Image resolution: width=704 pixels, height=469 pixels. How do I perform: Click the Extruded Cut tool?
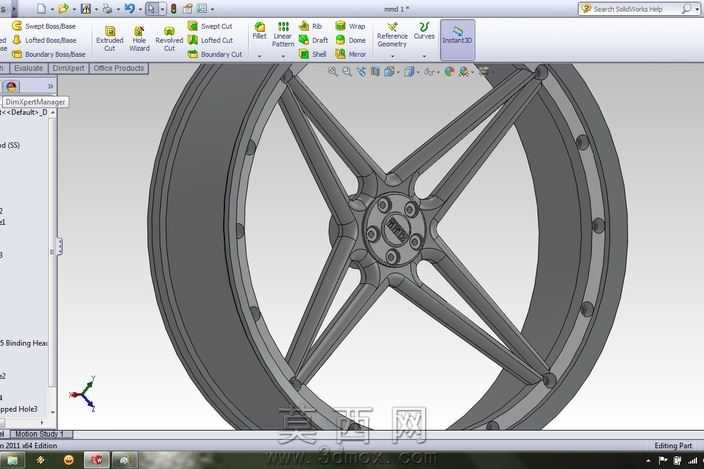pyautogui.click(x=110, y=38)
